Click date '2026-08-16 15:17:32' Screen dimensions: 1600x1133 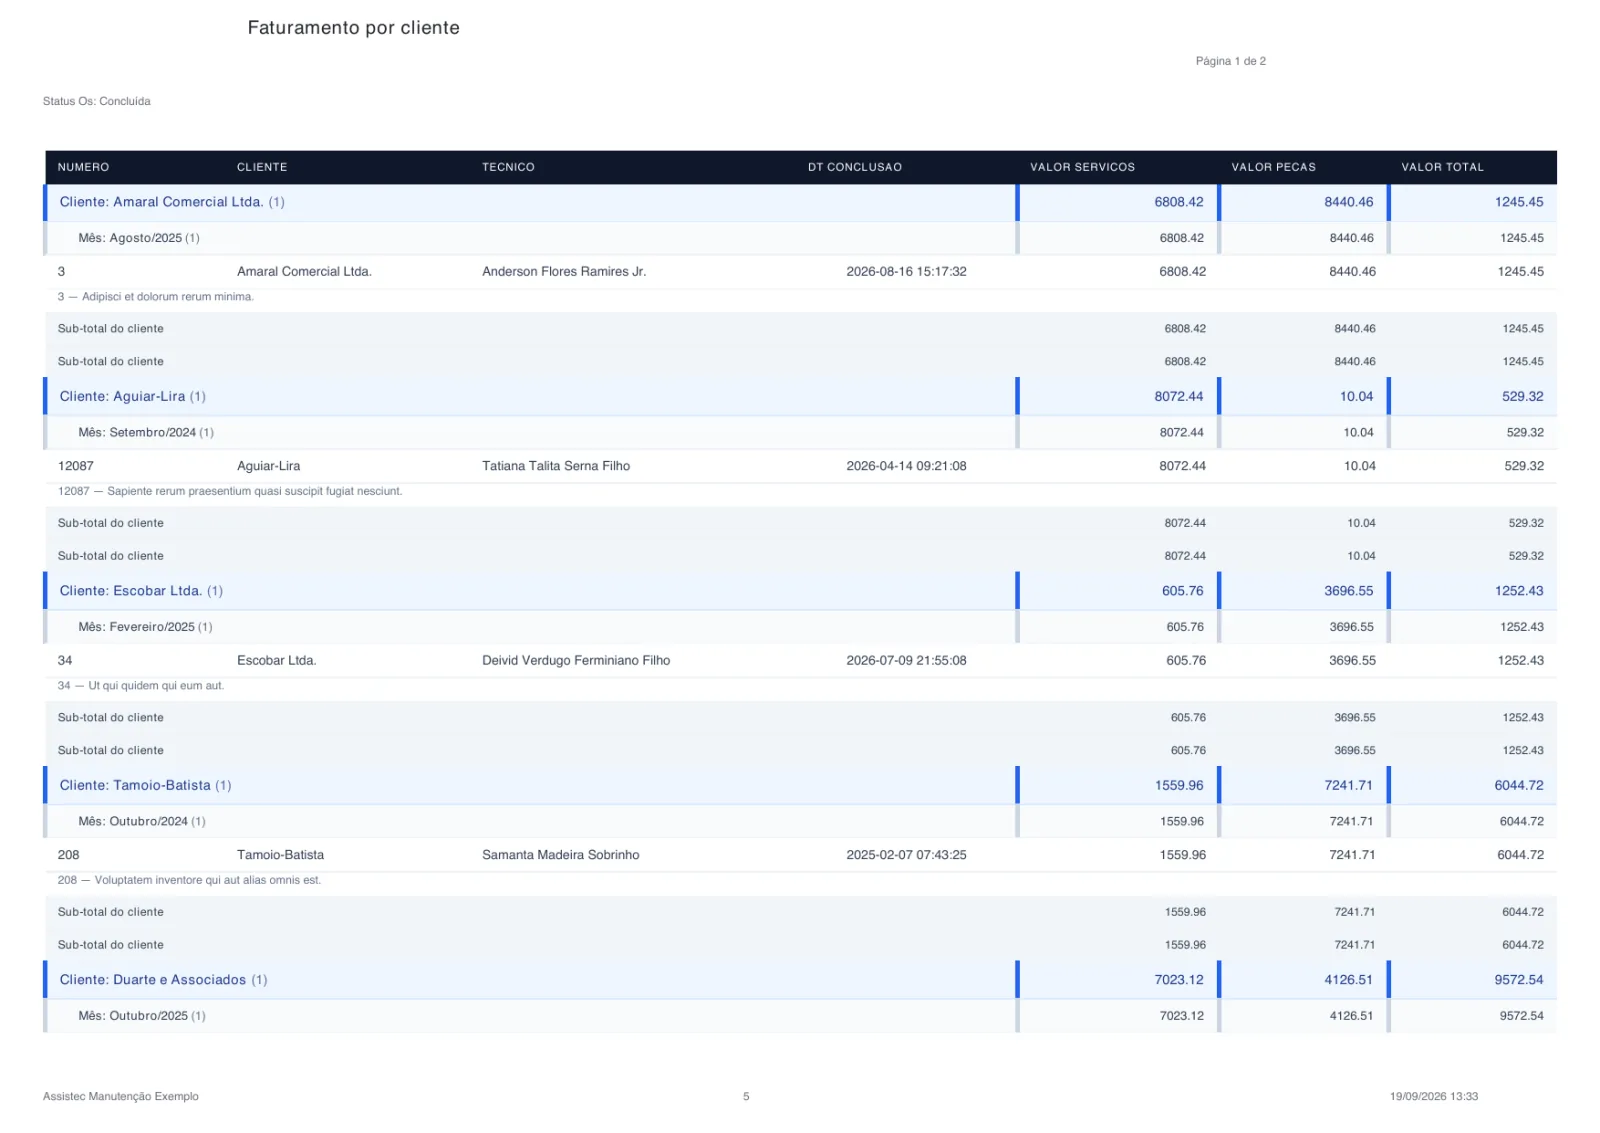click(x=906, y=271)
